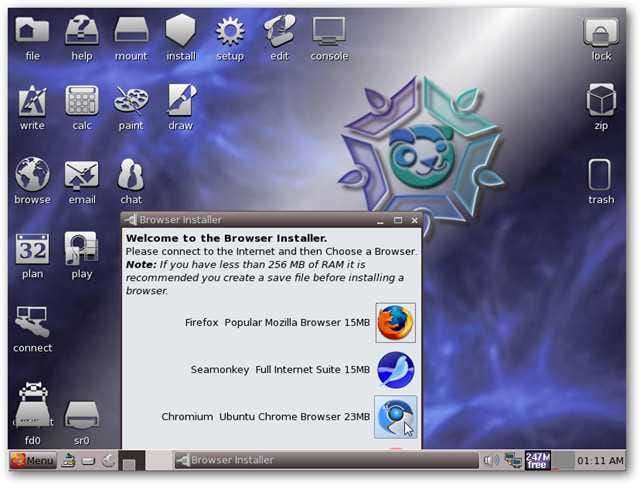
Task: Install Firefox using its logo button
Action: 396,323
